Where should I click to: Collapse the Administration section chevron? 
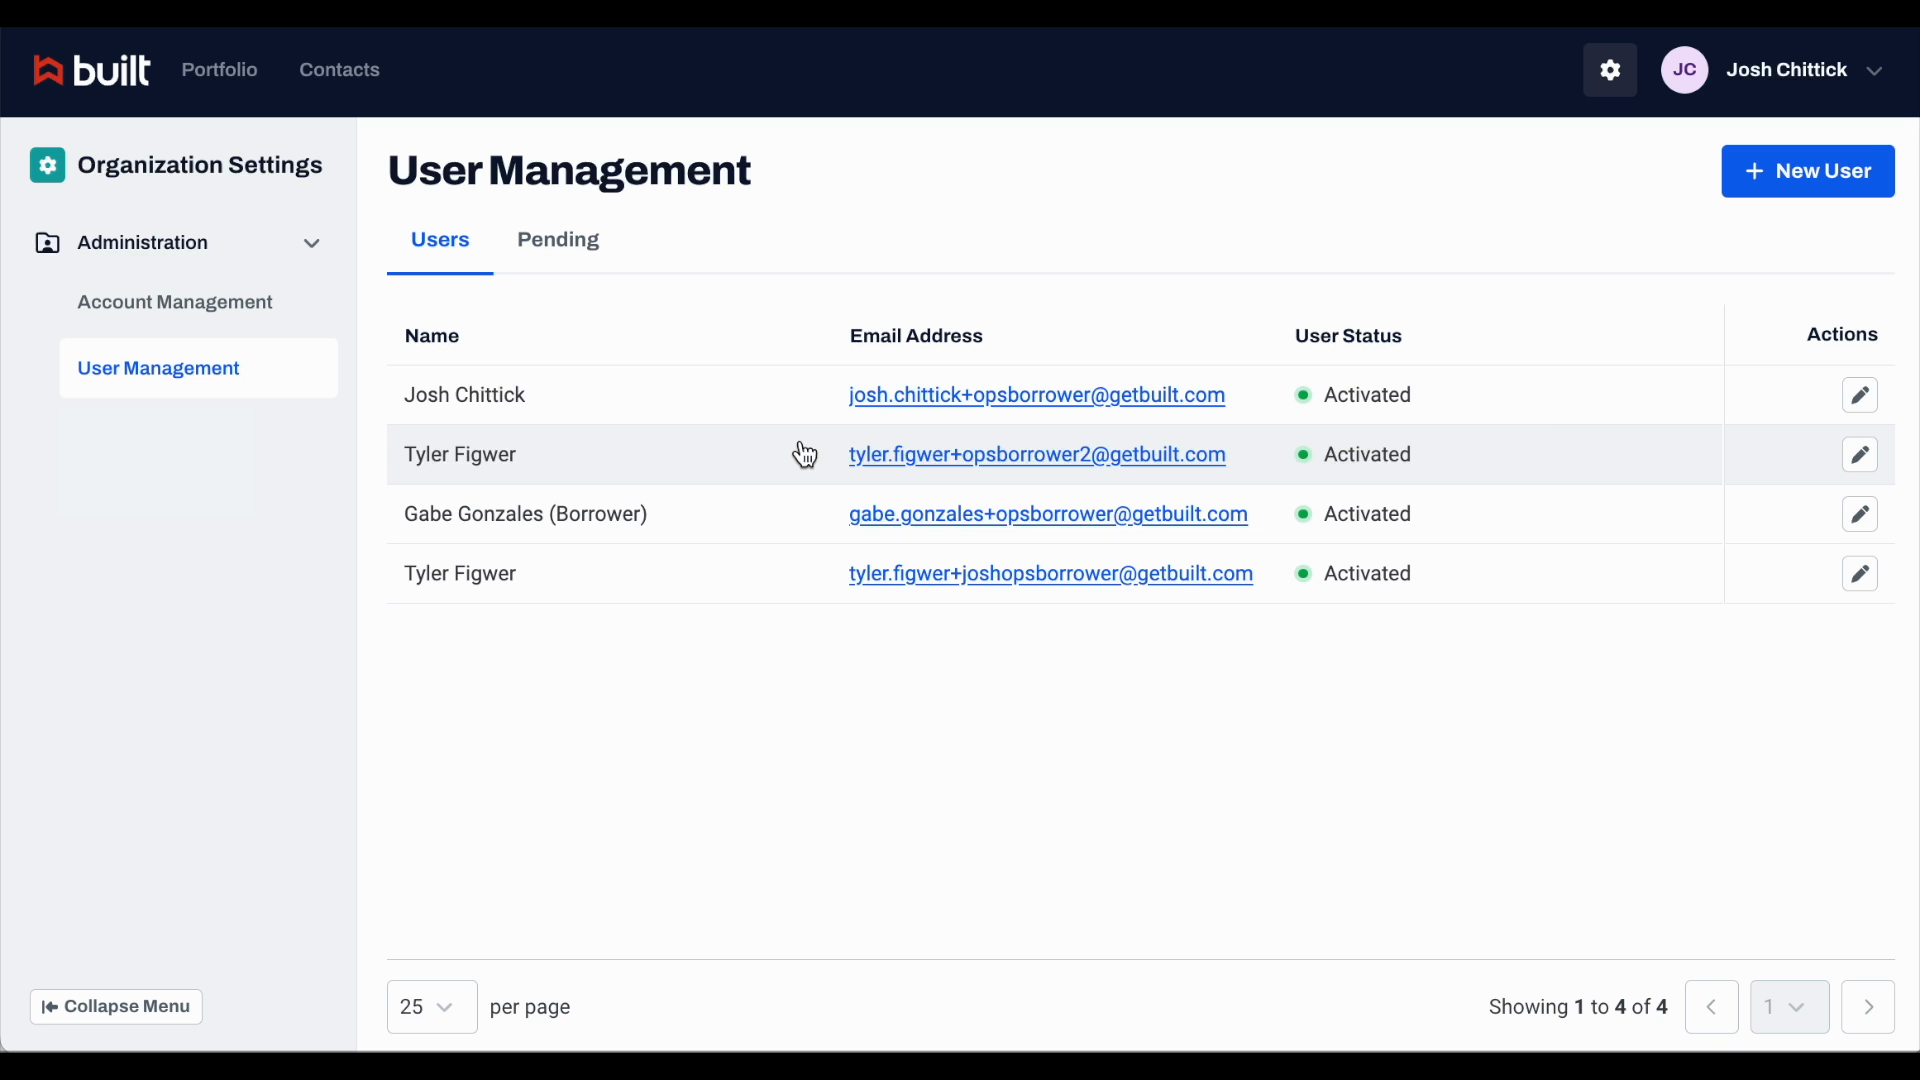(x=311, y=243)
